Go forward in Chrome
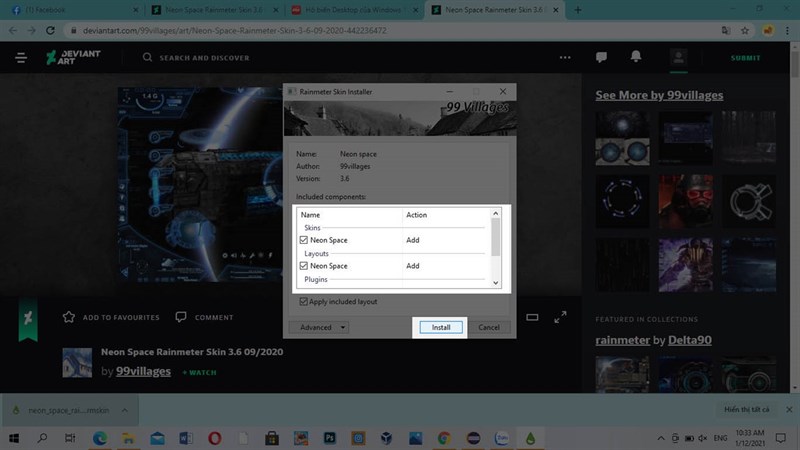 pos(32,31)
